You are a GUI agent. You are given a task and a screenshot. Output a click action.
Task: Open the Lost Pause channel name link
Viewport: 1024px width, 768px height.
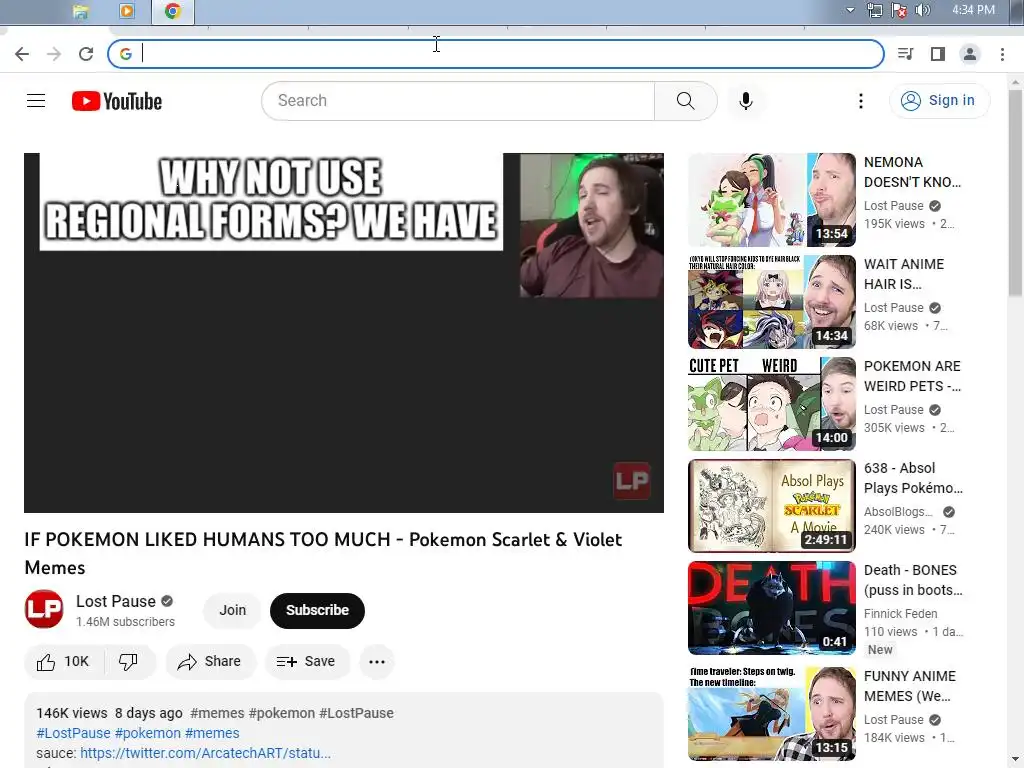(x=116, y=601)
